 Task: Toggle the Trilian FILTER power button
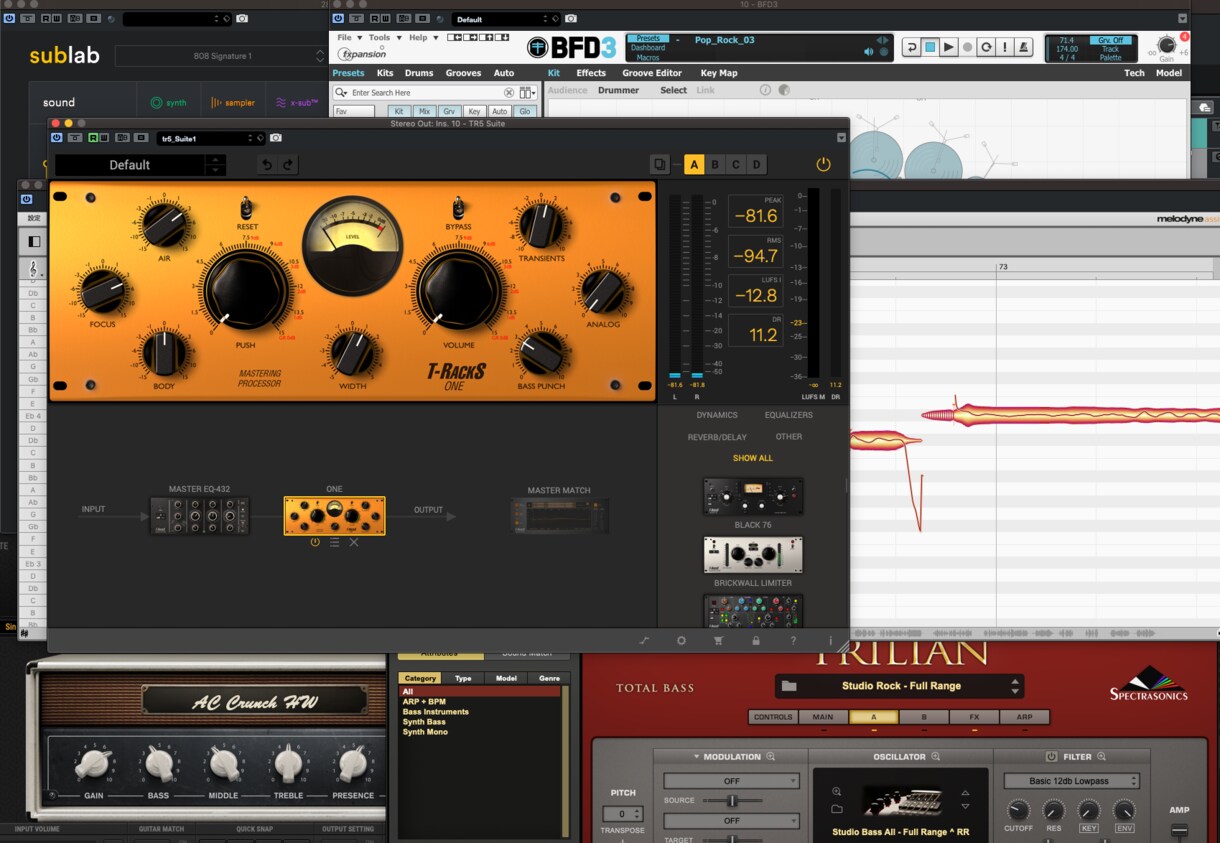click(x=1051, y=757)
